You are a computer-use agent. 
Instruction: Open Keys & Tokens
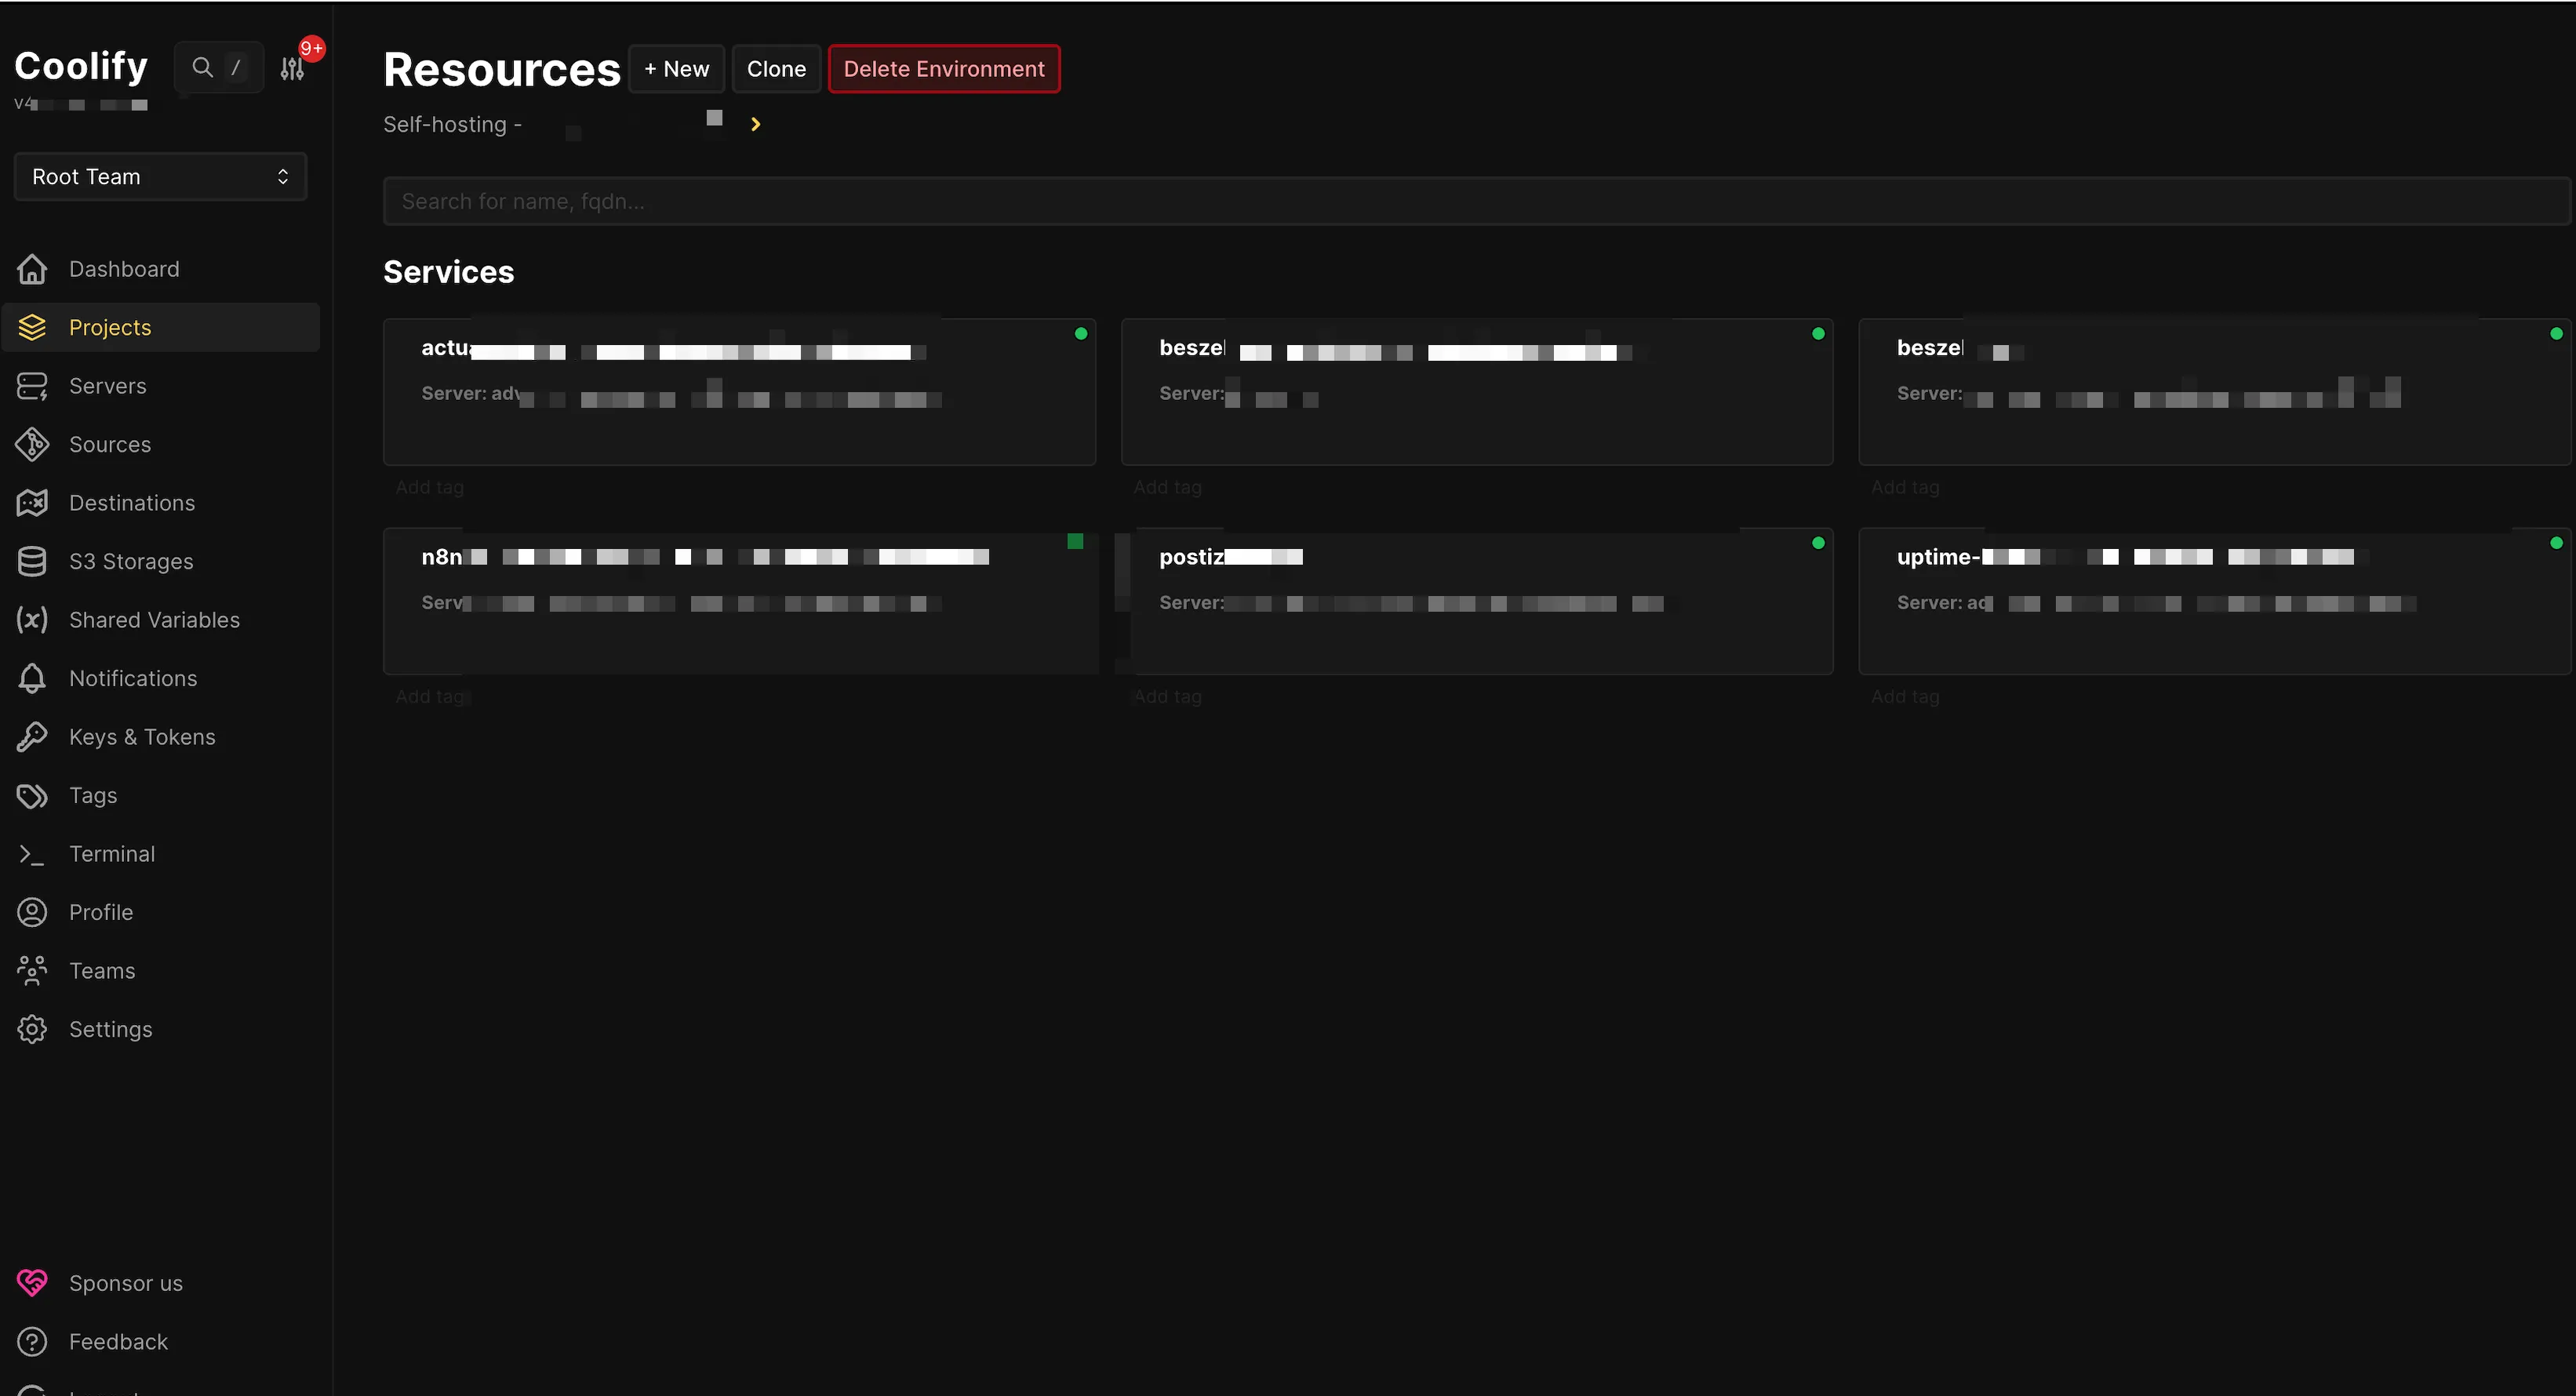142,736
